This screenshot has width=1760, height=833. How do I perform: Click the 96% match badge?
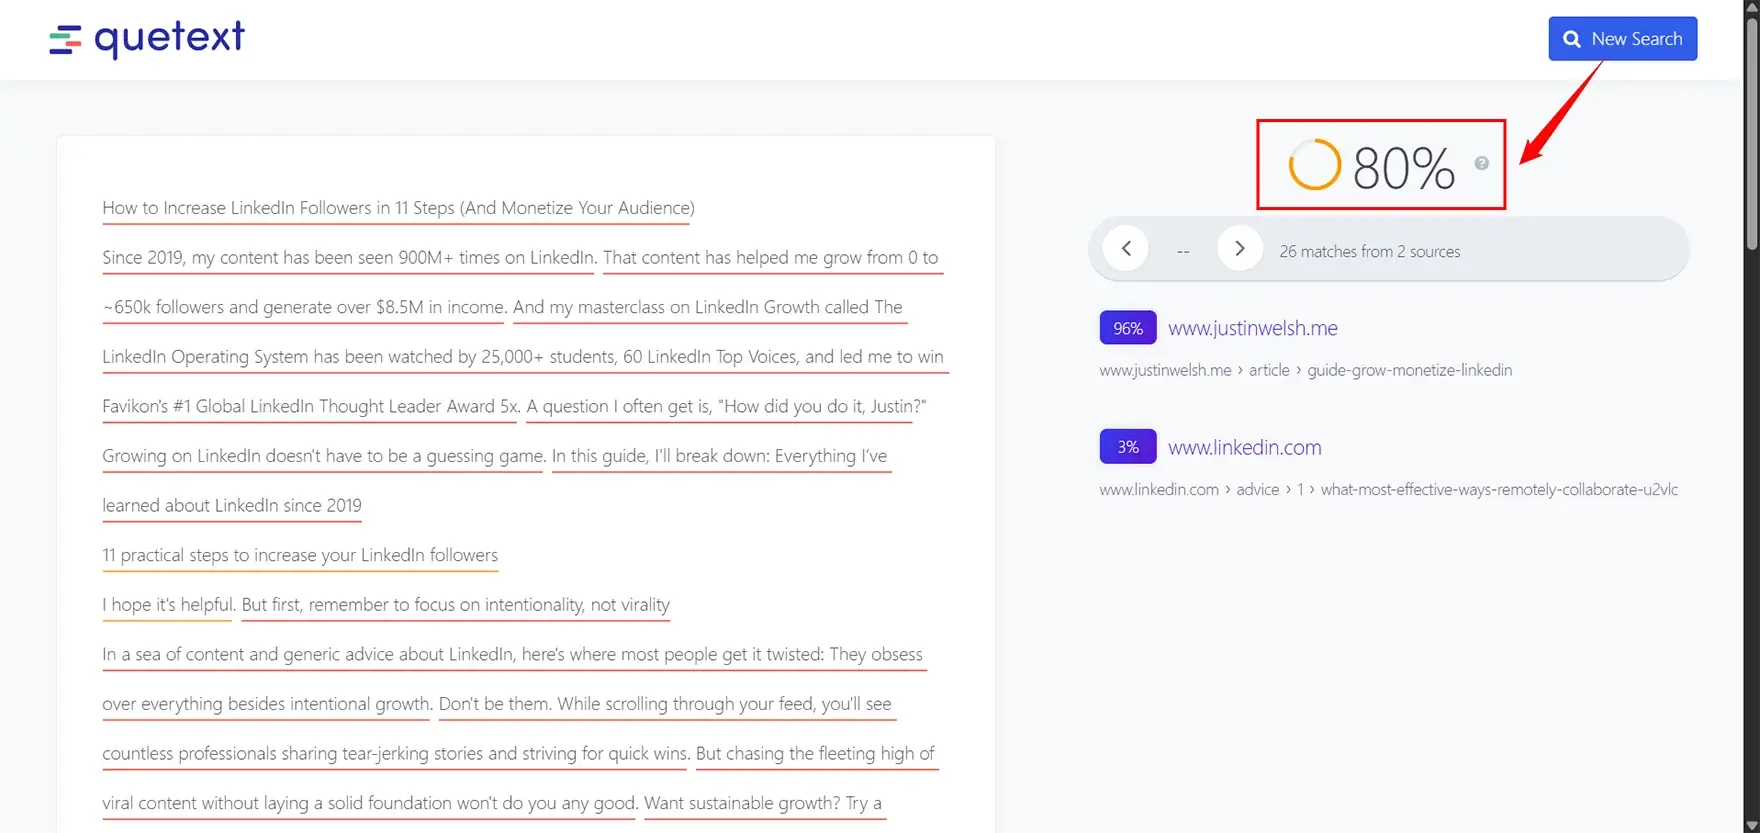pyautogui.click(x=1128, y=328)
